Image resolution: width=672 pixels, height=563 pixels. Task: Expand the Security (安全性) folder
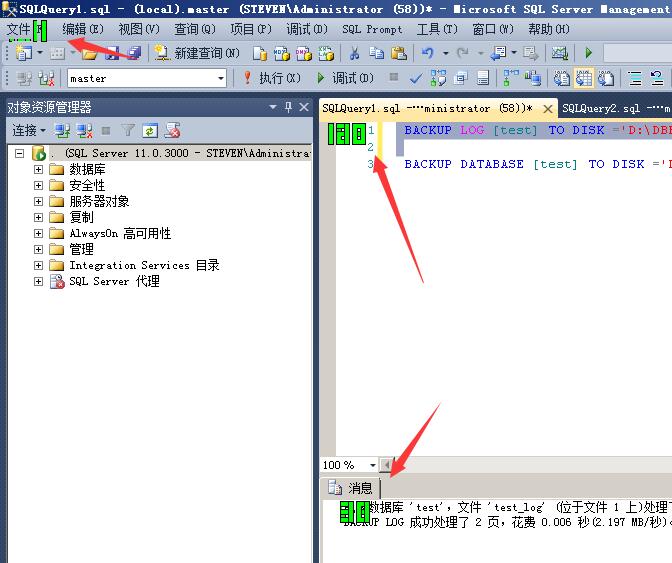pyautogui.click(x=38, y=185)
